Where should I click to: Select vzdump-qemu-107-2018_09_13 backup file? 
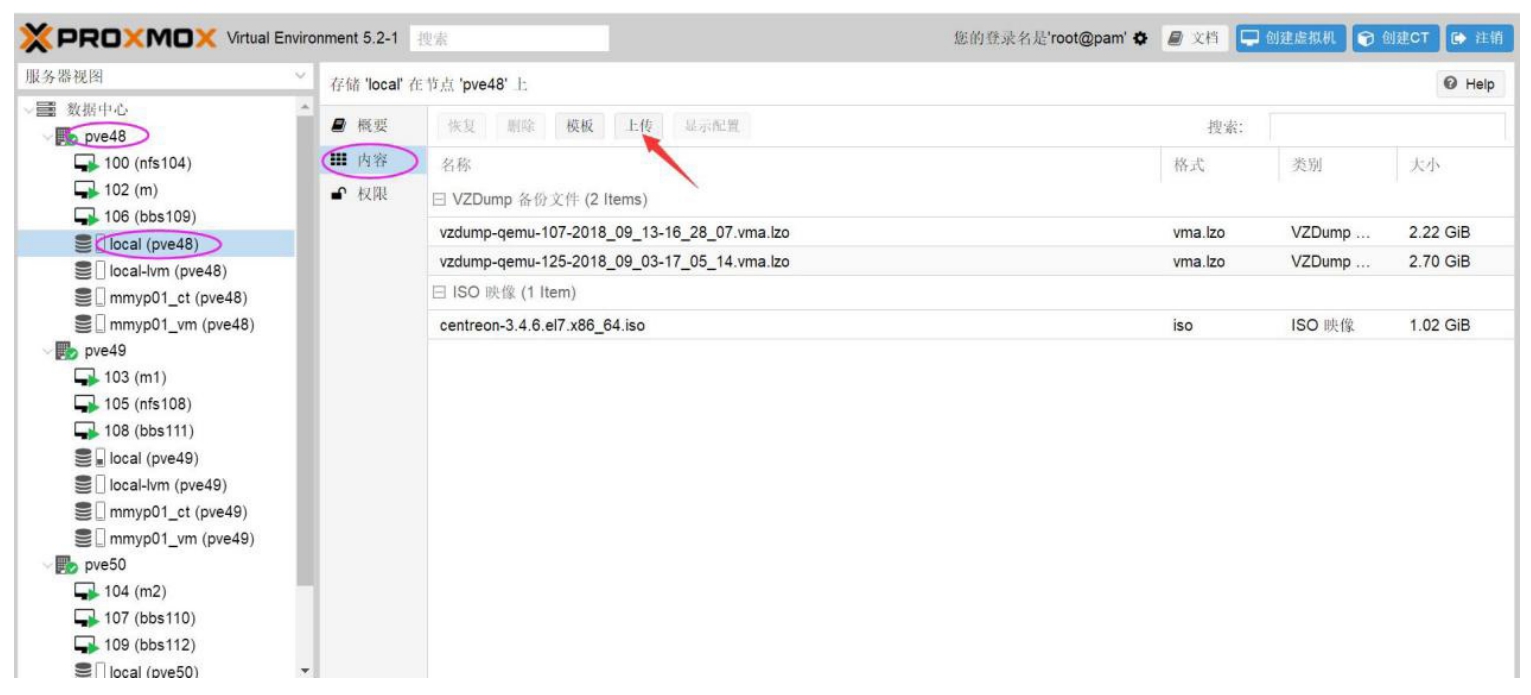pos(970,233)
